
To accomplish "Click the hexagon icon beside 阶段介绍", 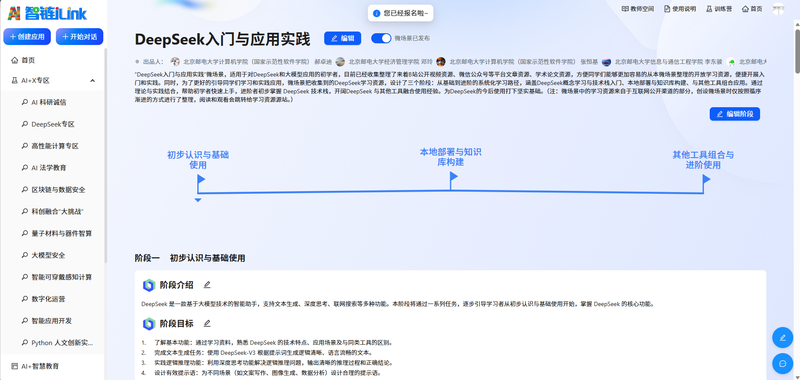I will pos(148,285).
